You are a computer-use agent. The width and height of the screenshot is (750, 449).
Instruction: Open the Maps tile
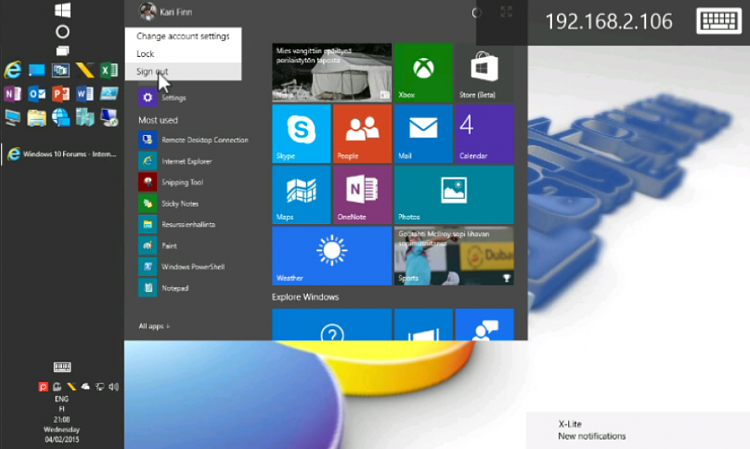click(x=301, y=195)
